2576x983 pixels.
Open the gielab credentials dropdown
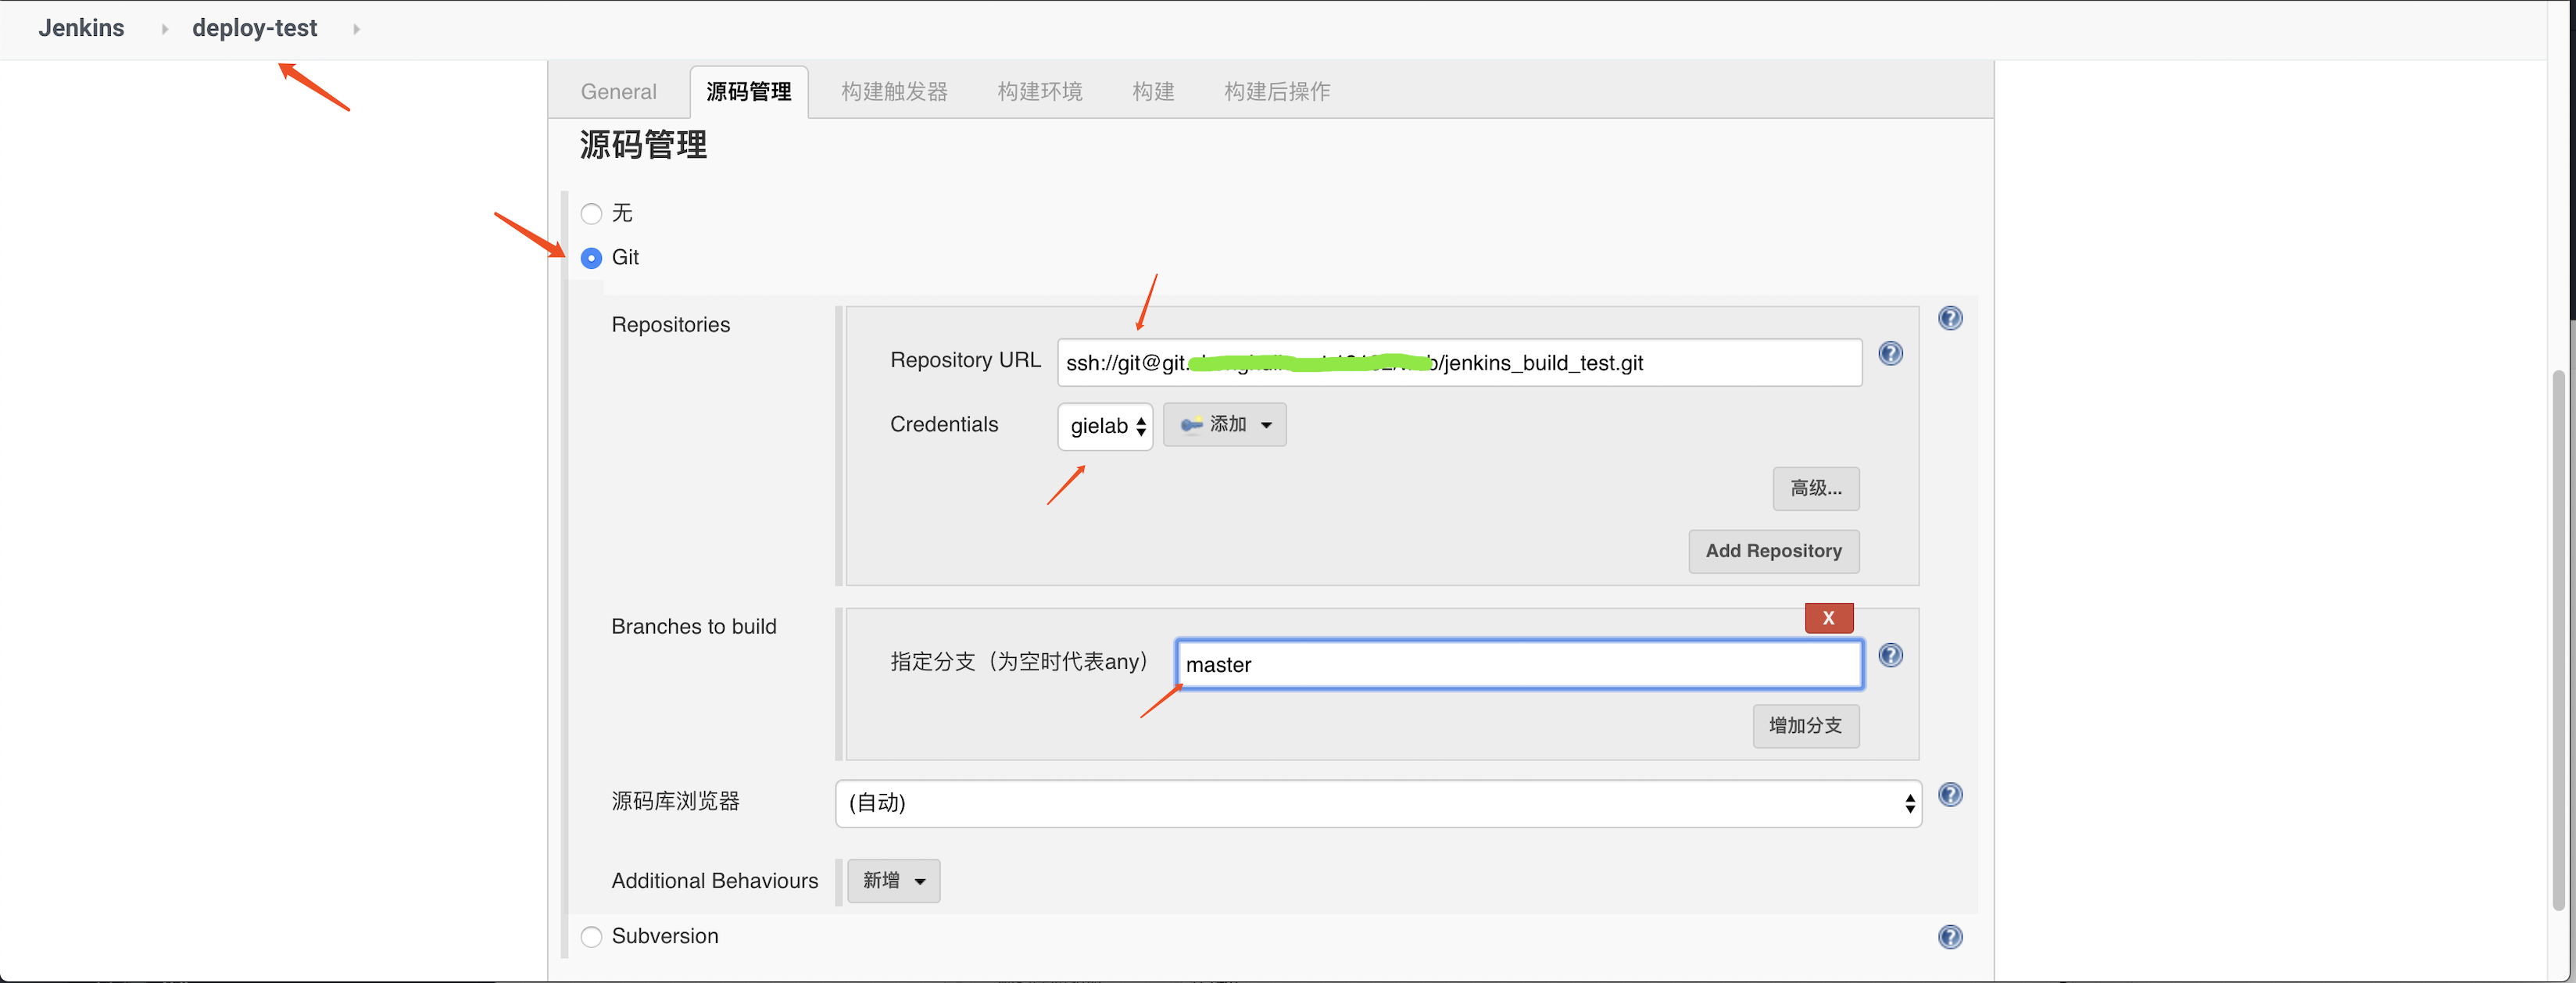[x=1105, y=426]
